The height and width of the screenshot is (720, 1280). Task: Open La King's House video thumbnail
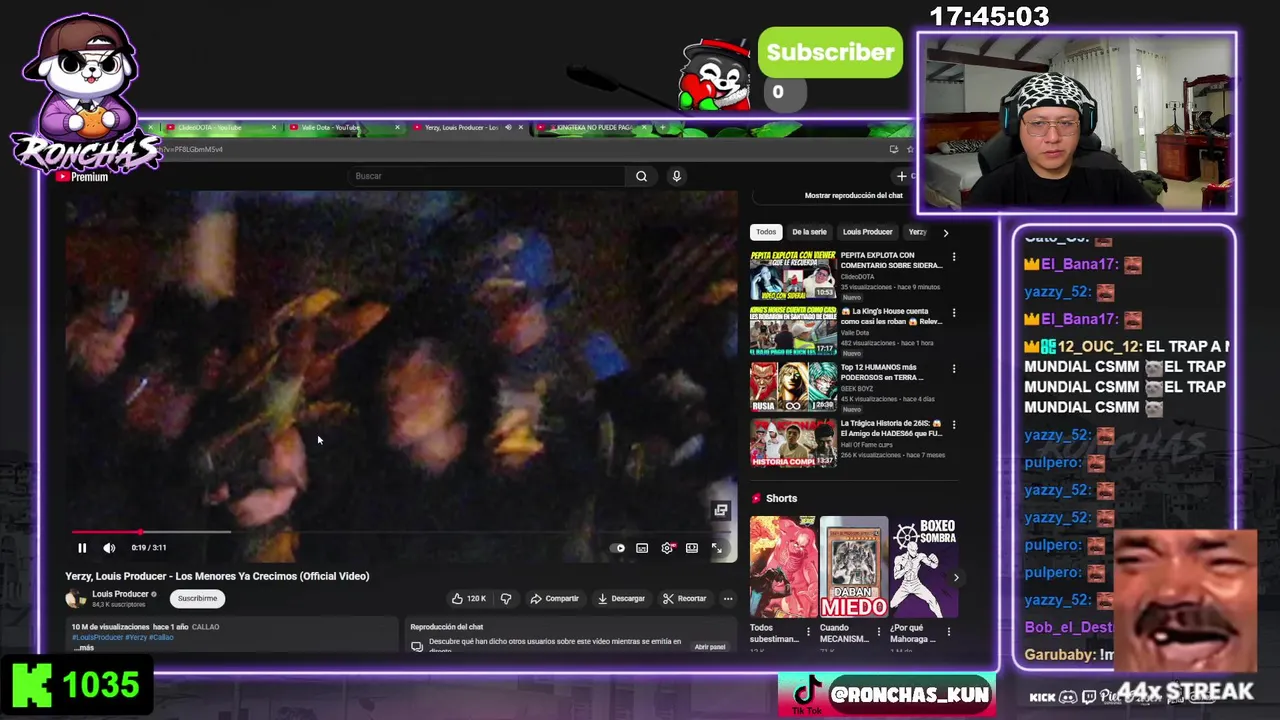pos(793,331)
